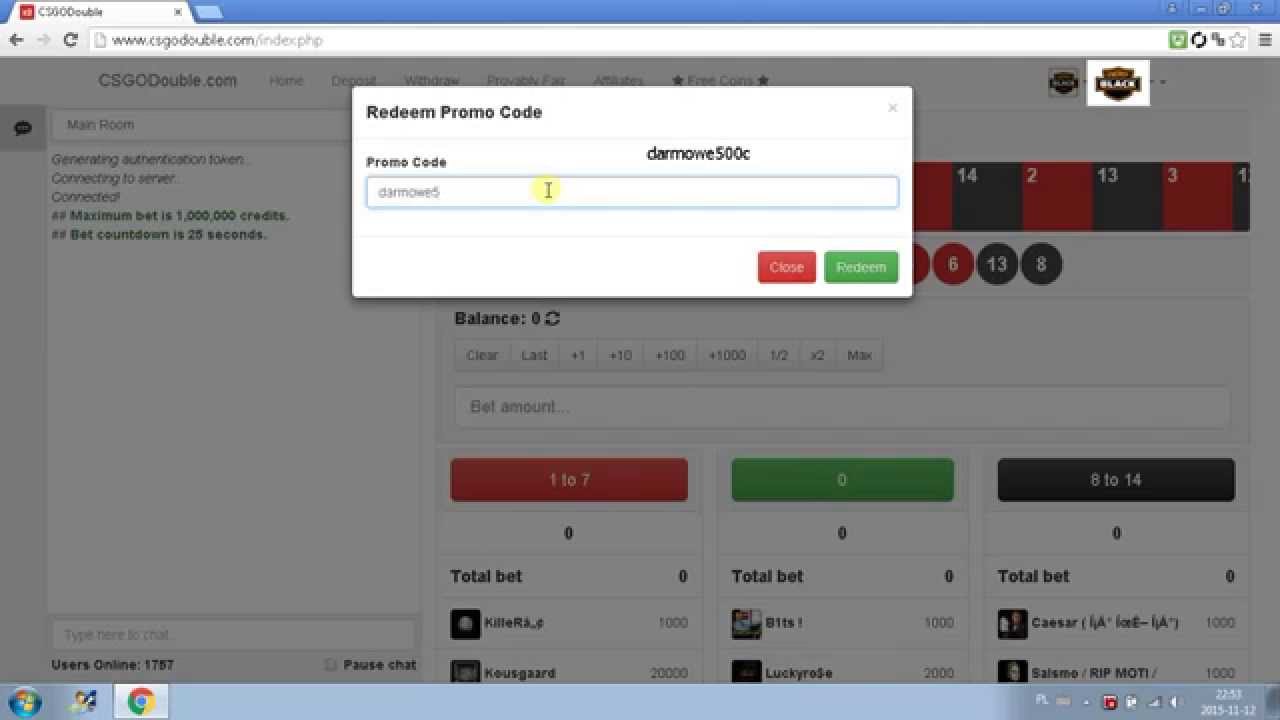Click KilleRà¿¢'s avatar in the red bets list
Viewport: 1280px width, 720px height.
tap(465, 623)
